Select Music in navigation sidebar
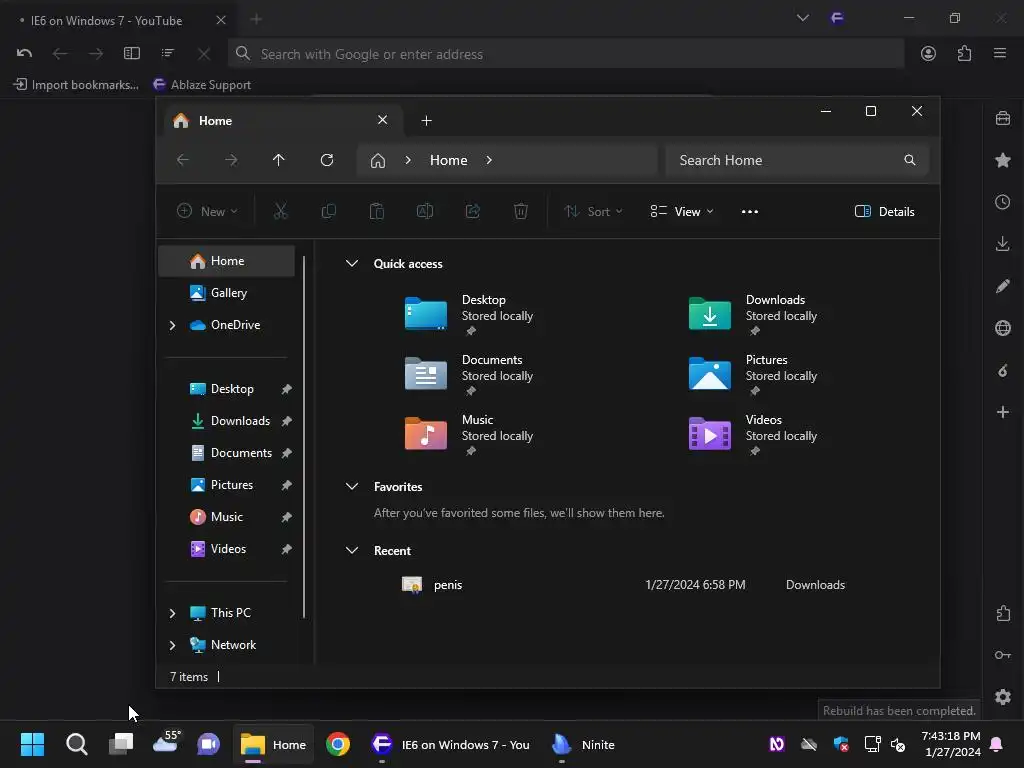The width and height of the screenshot is (1024, 768). point(226,517)
